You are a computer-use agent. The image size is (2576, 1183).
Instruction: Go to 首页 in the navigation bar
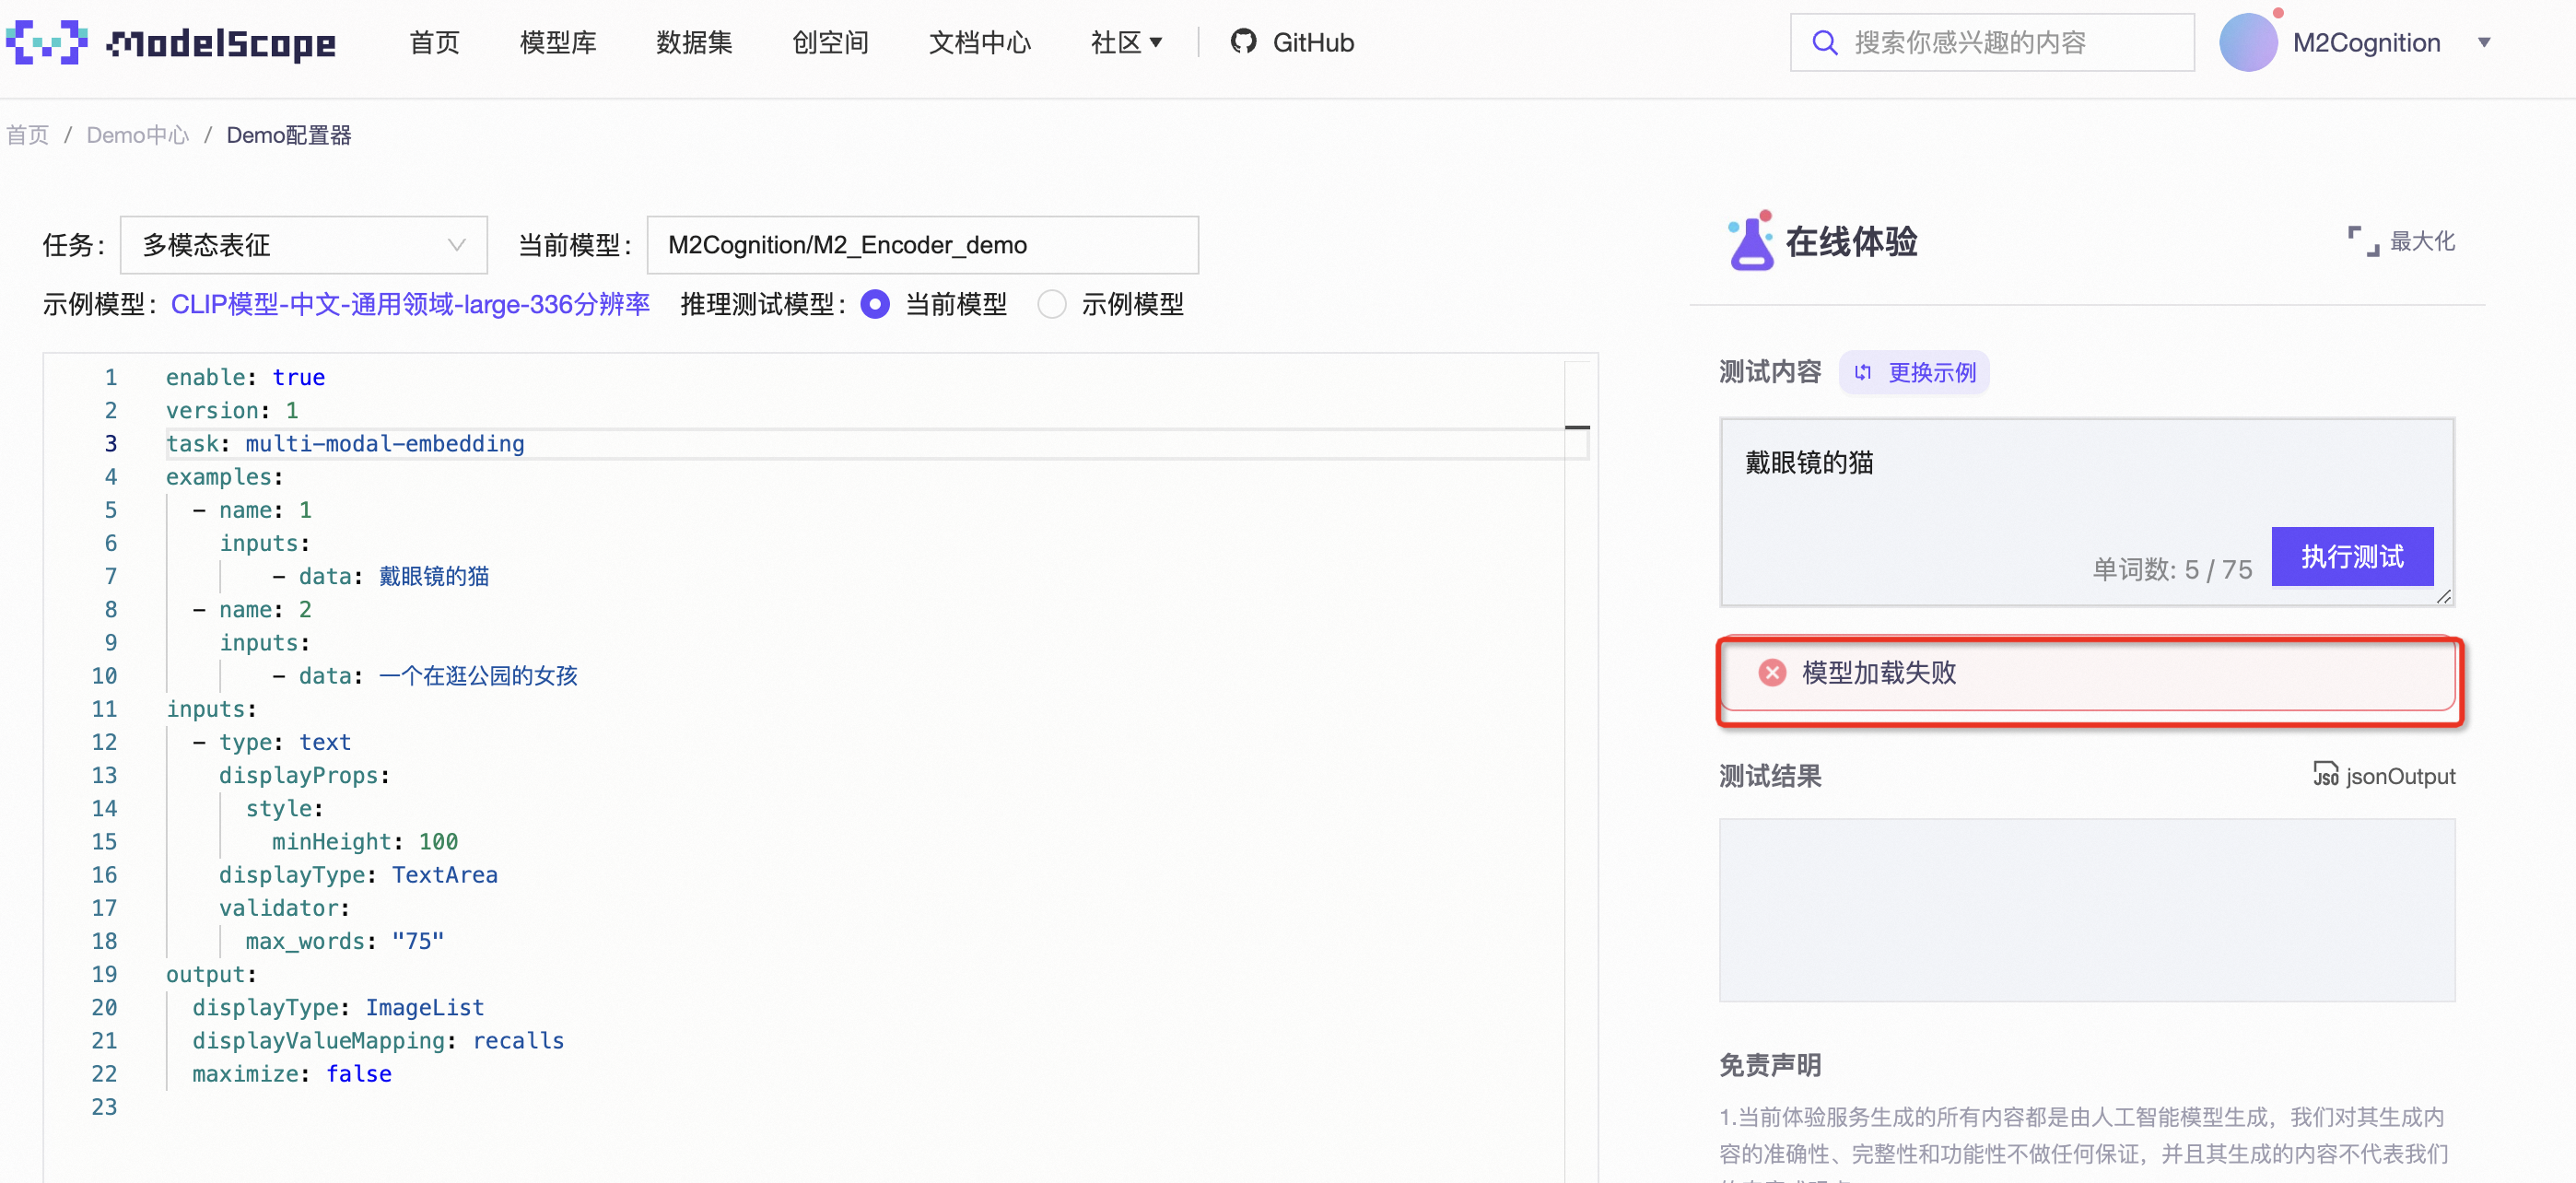click(x=434, y=43)
